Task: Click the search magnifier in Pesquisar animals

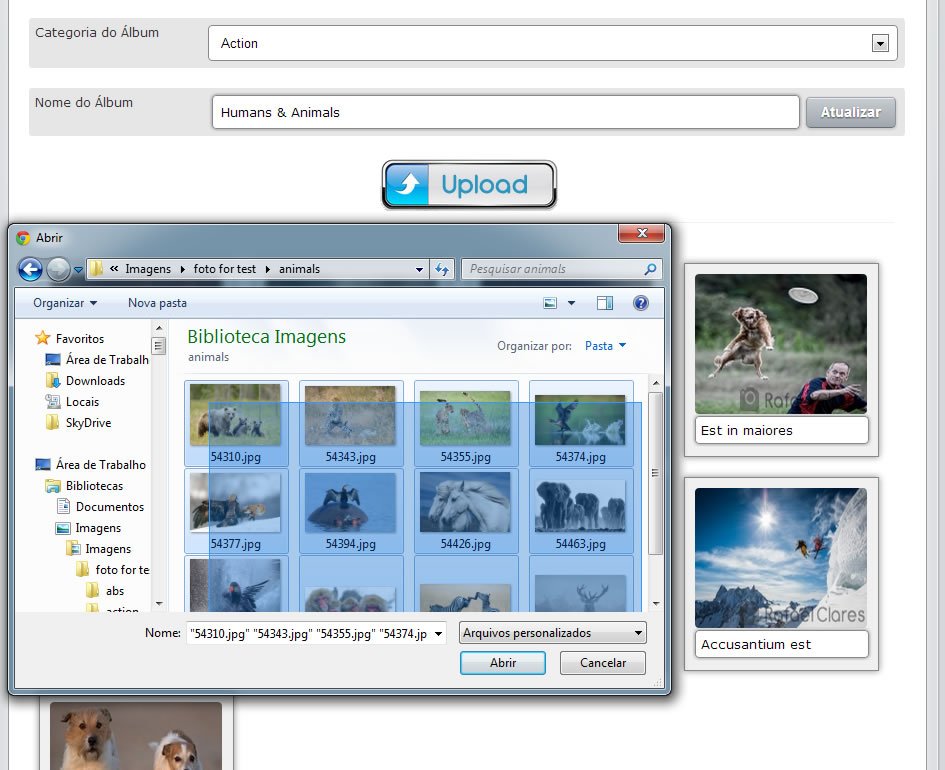Action: pyautogui.click(x=650, y=269)
